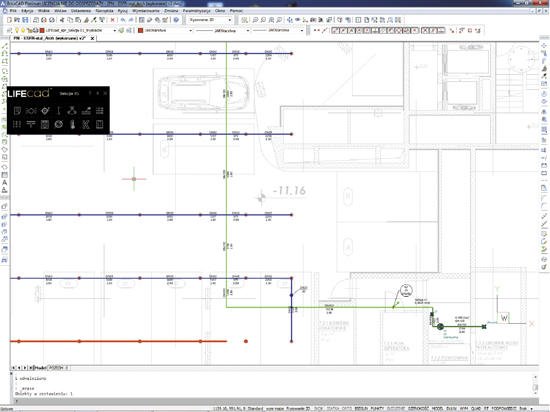
Task: Switch to the Model layout tab
Action: (40, 367)
